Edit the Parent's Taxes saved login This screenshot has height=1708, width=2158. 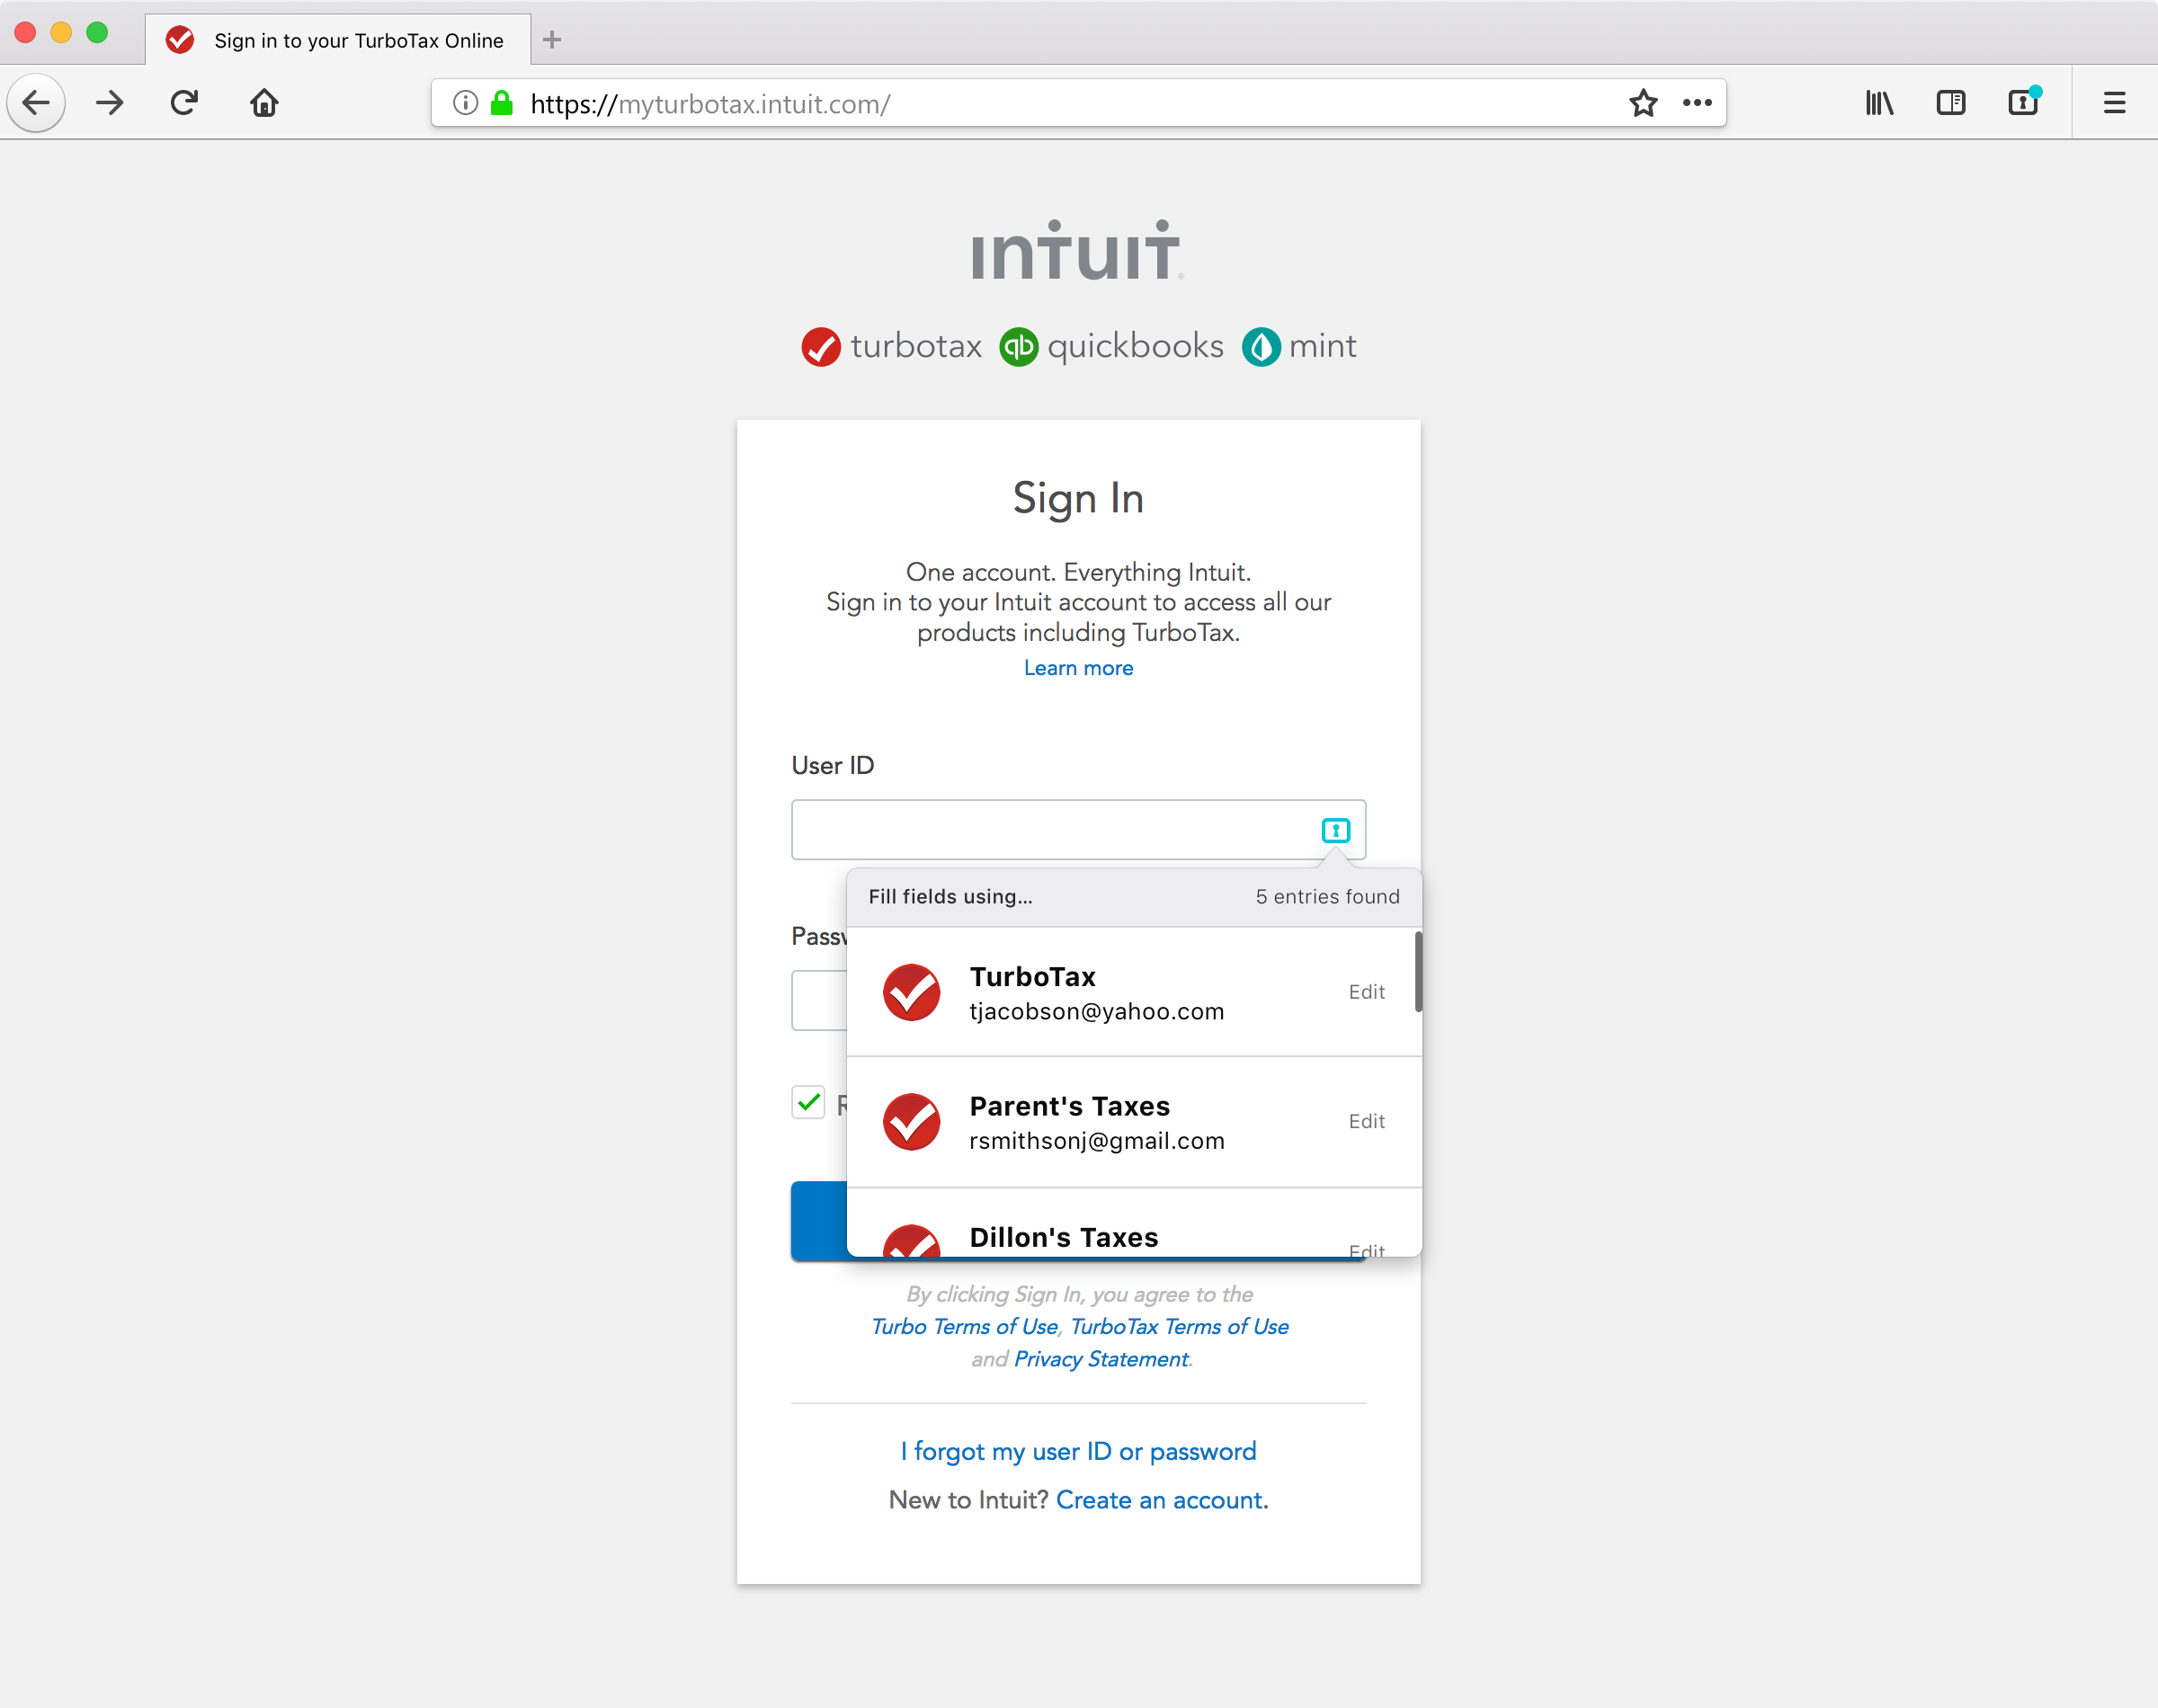point(1366,1121)
